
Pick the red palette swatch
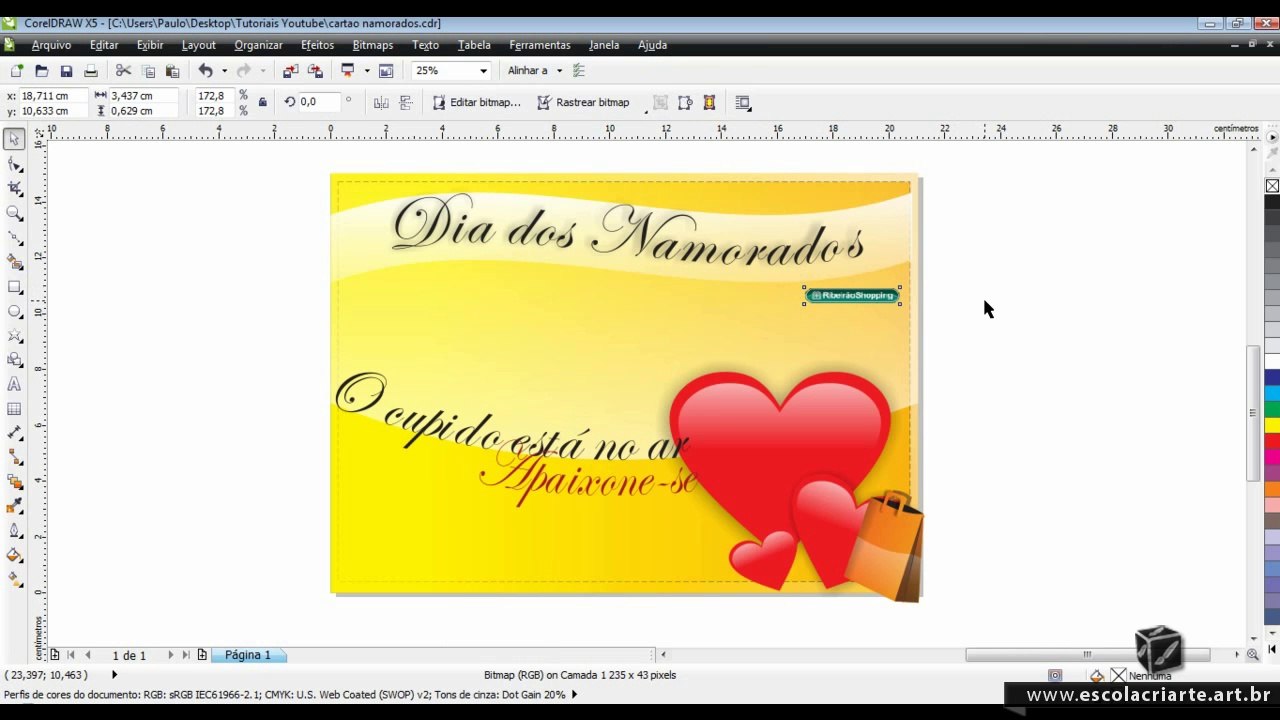point(1272,440)
